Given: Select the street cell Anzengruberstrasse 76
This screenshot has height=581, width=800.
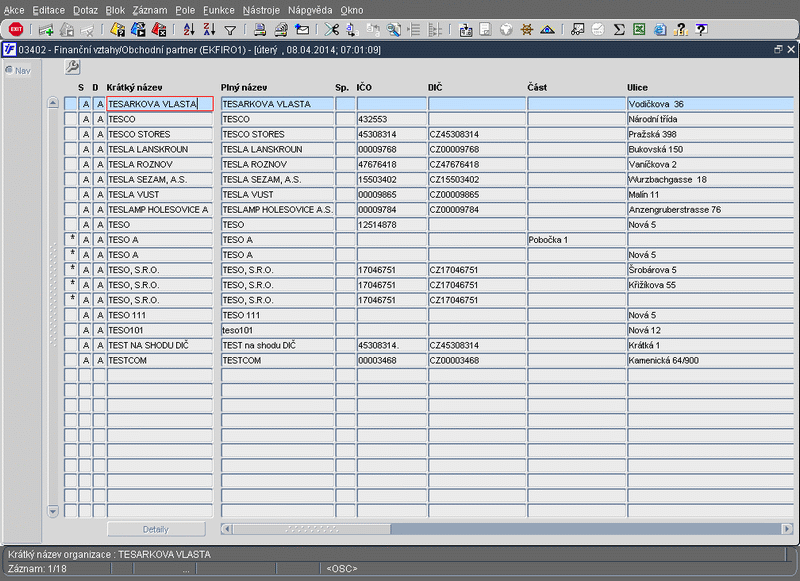Looking at the screenshot, I should point(710,210).
